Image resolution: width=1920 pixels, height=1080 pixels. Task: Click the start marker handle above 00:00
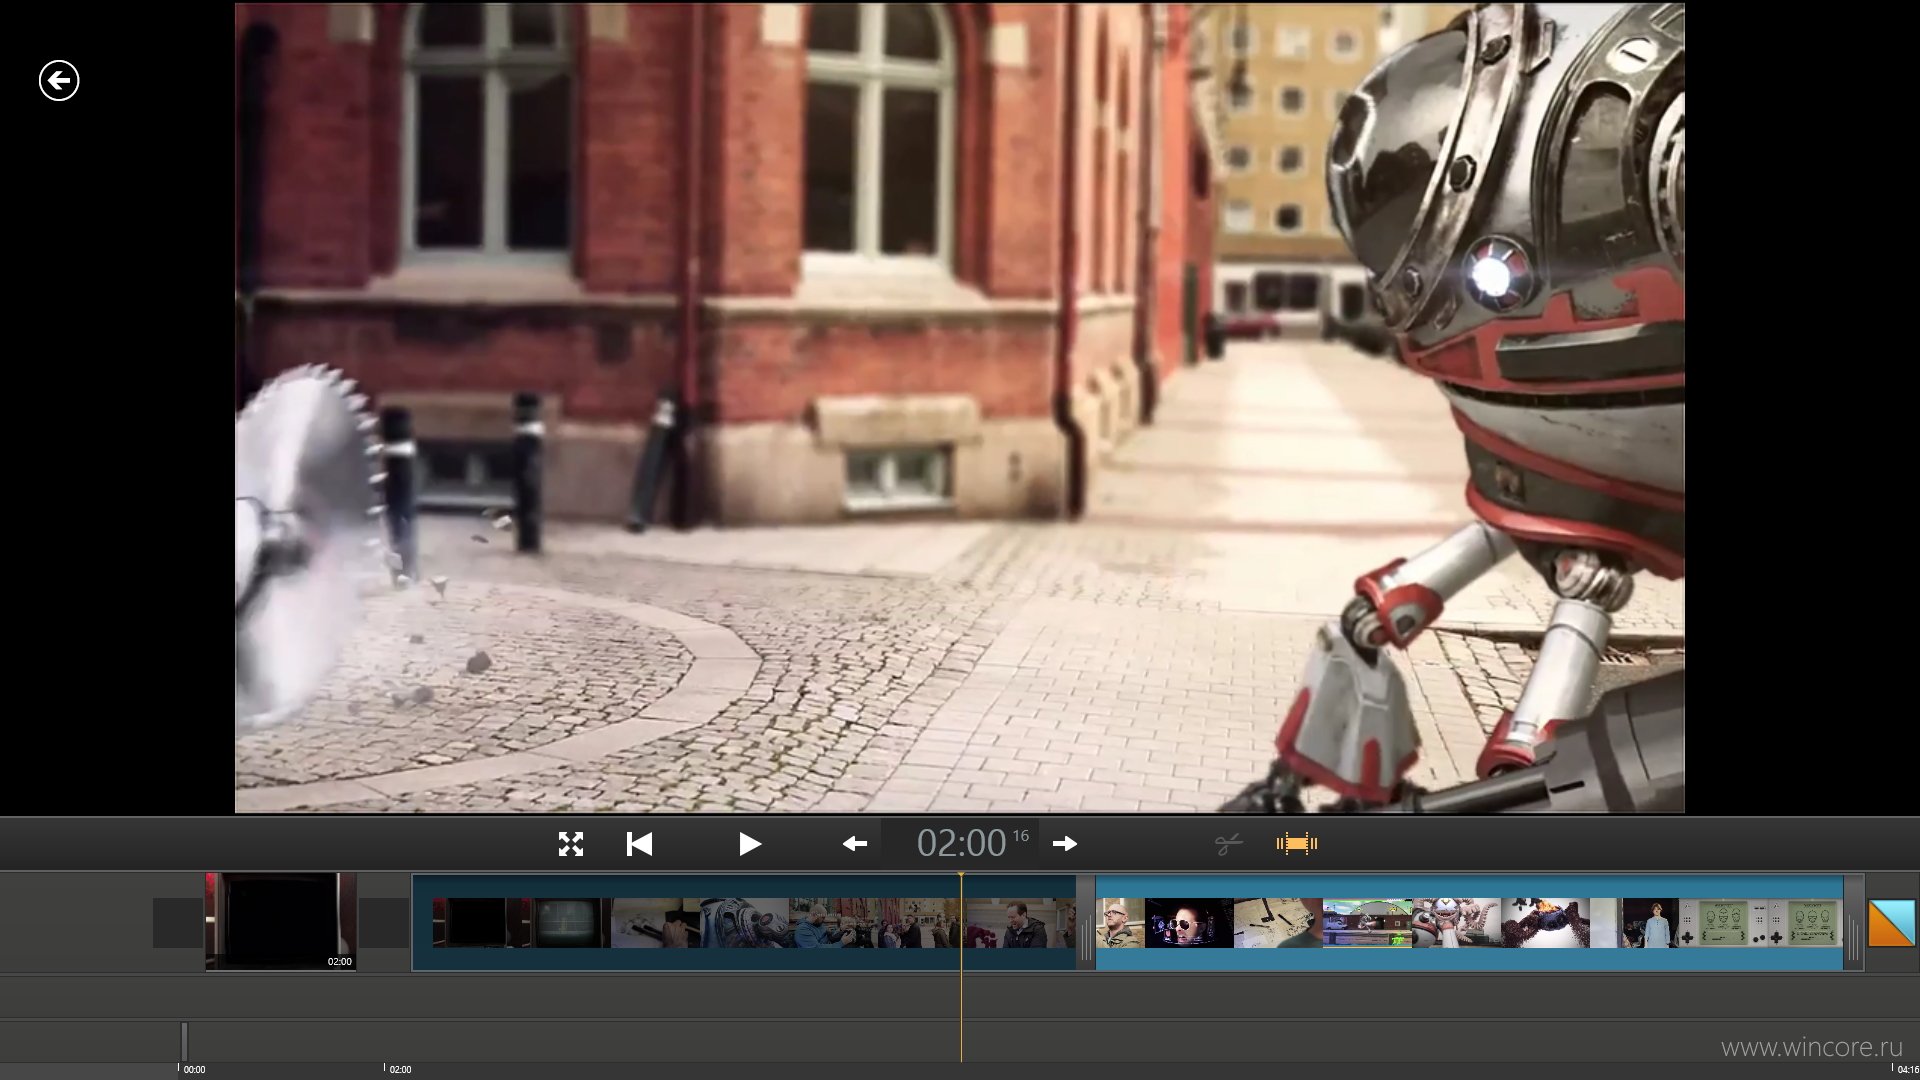[184, 1041]
